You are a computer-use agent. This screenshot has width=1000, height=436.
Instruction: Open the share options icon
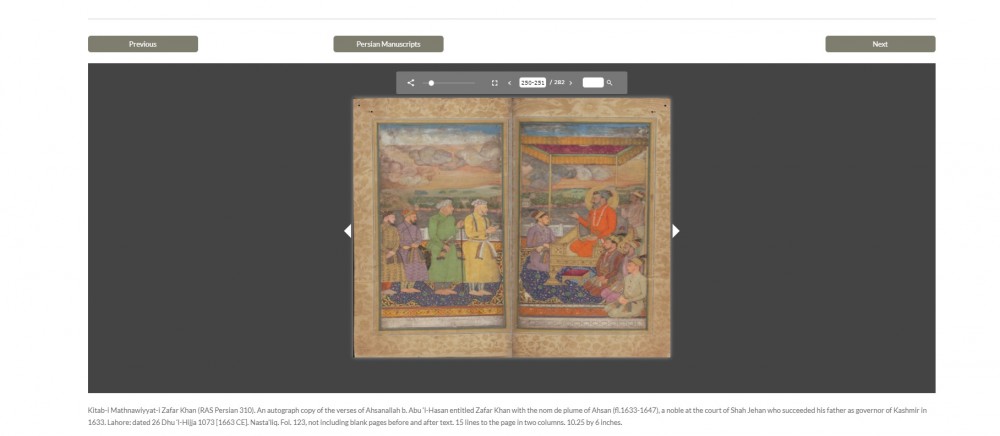[411, 83]
